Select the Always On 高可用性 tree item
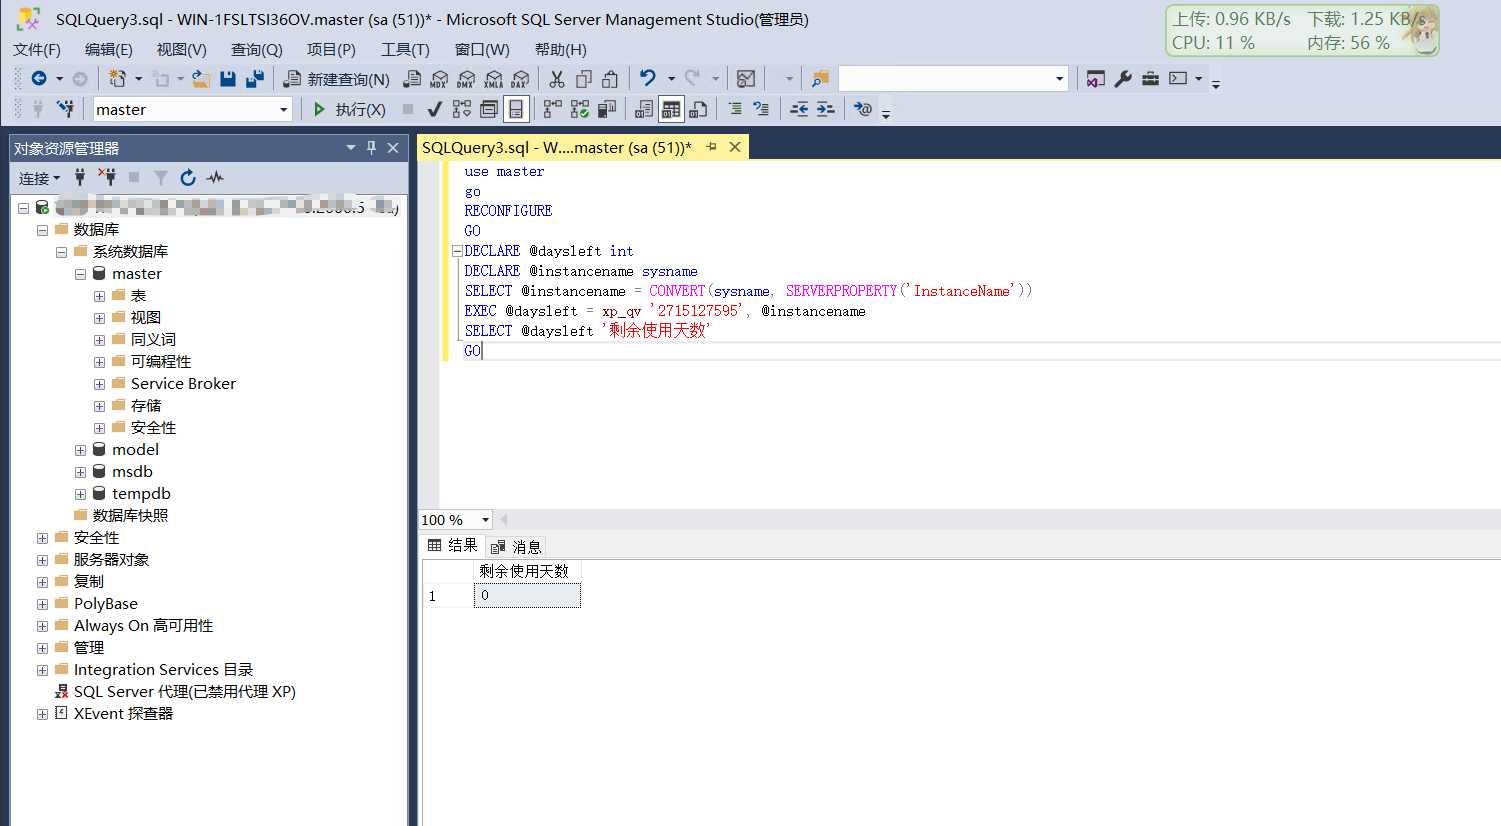This screenshot has width=1501, height=826. point(143,626)
